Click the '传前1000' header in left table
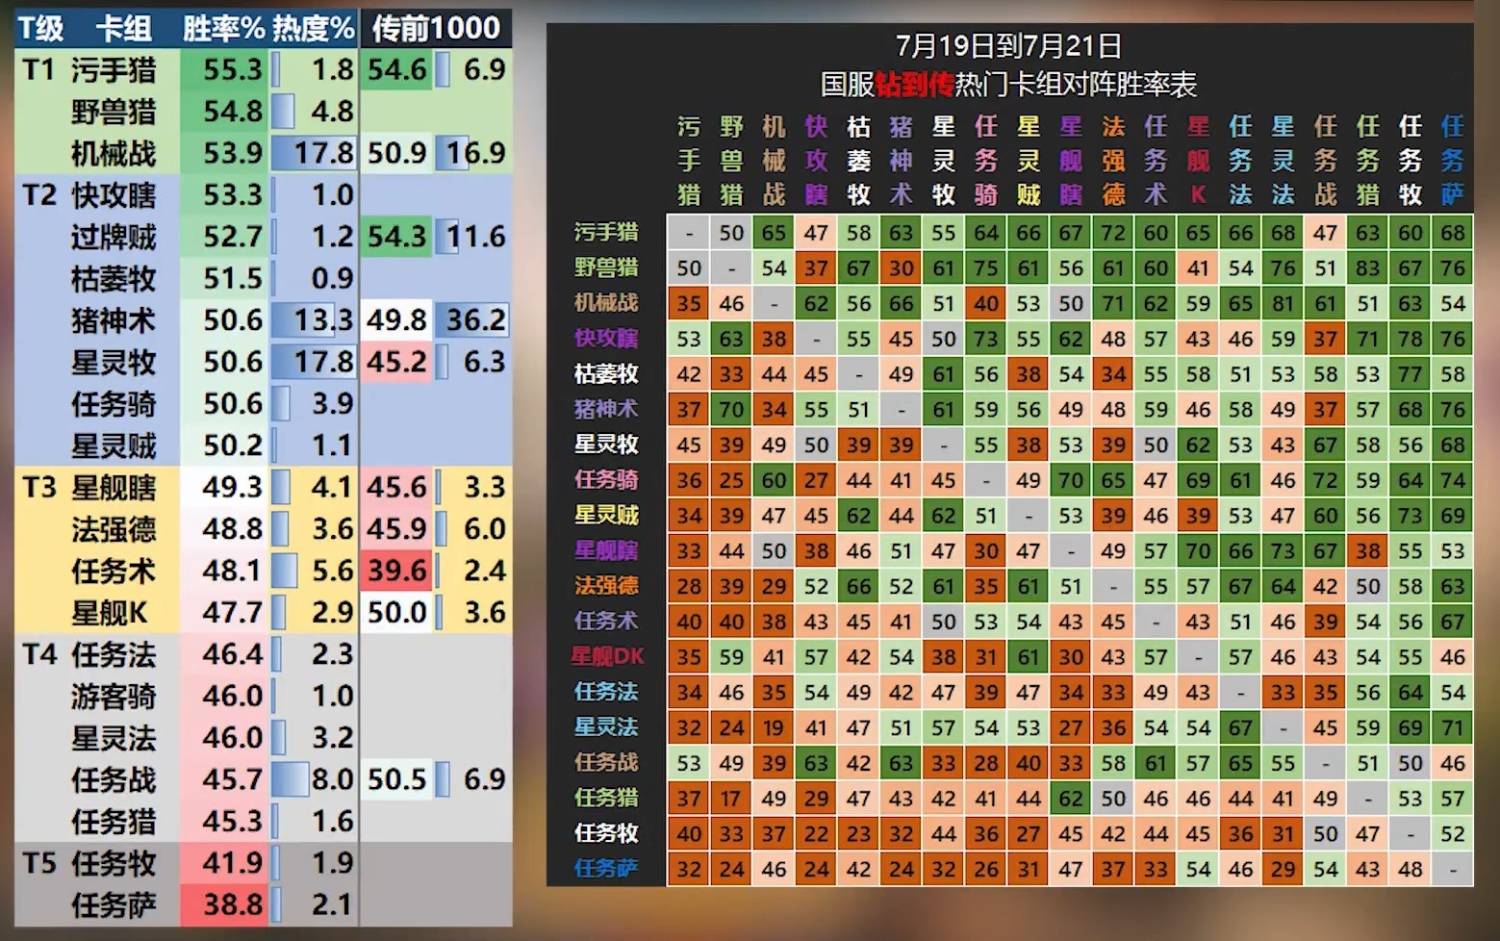The image size is (1500, 941). tap(436, 28)
